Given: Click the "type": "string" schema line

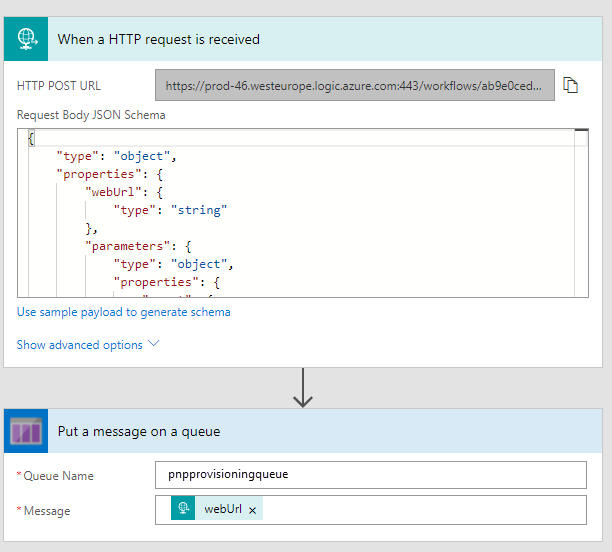Looking at the screenshot, I should pos(170,210).
